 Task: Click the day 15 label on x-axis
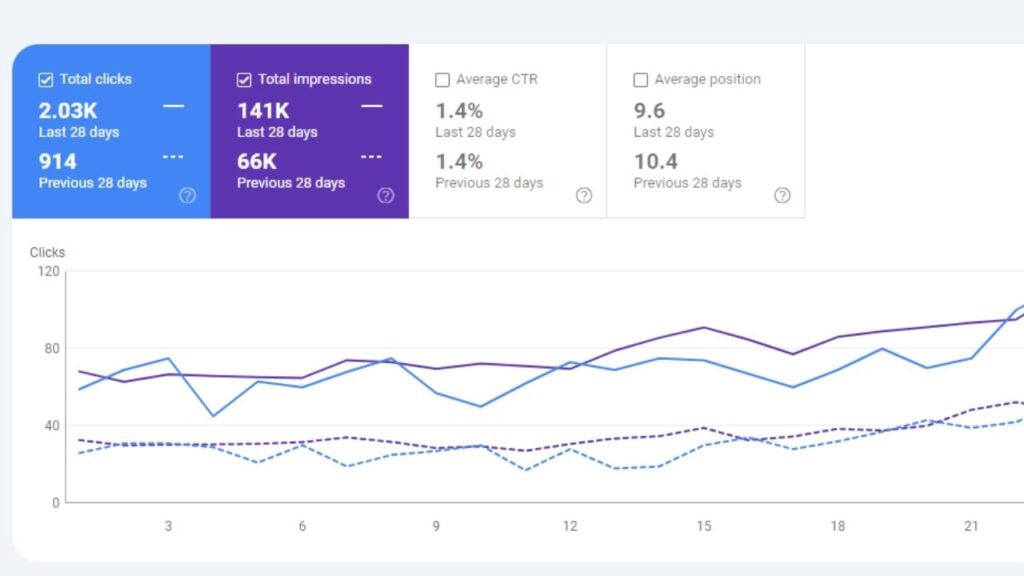pos(704,526)
